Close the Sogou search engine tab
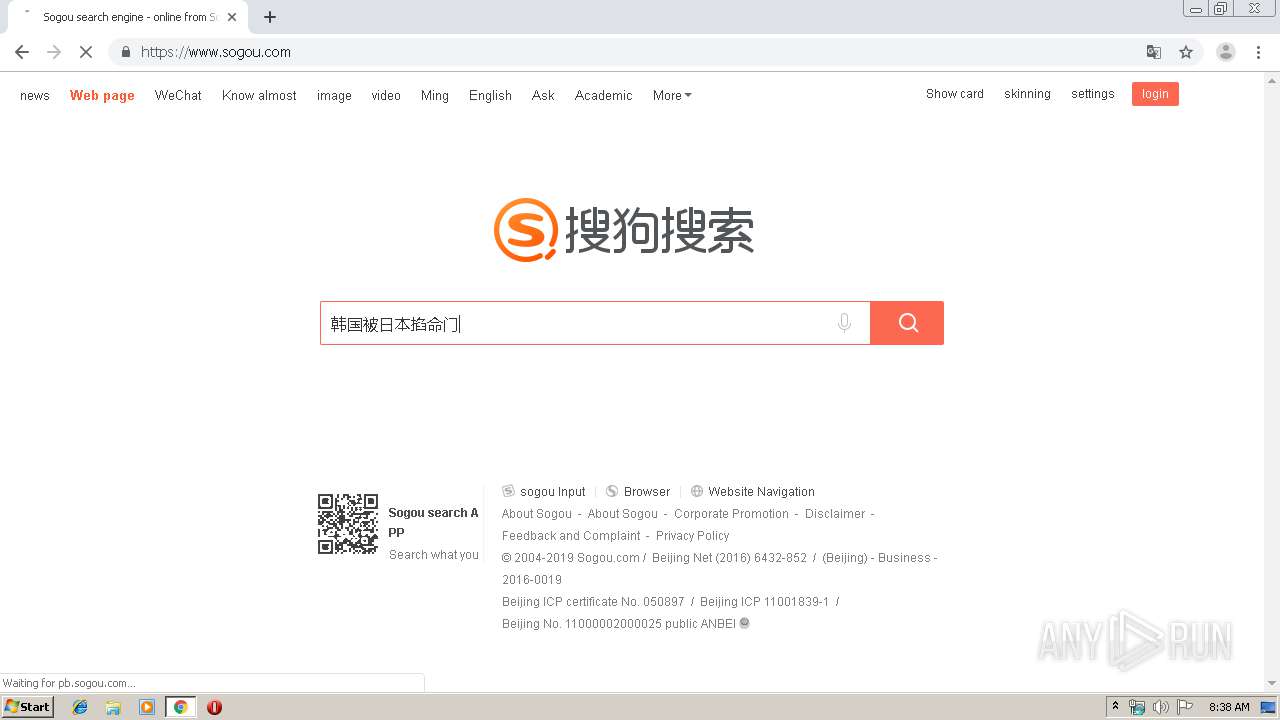 [x=232, y=17]
